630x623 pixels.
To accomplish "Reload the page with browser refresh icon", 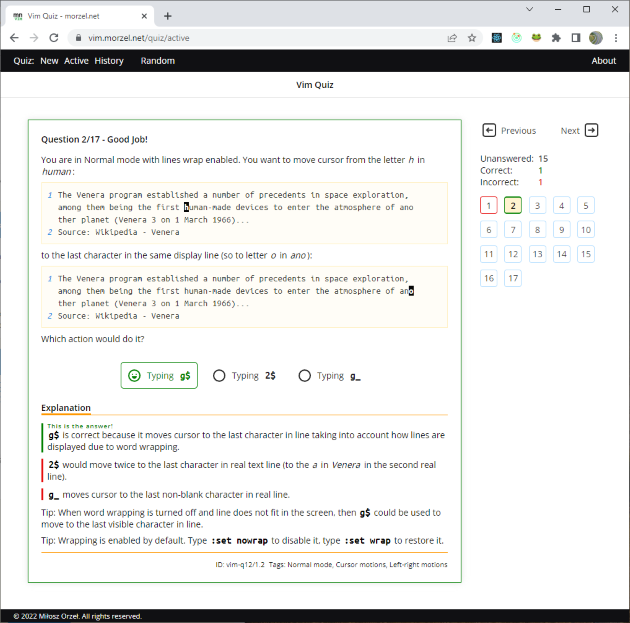I will coord(54,37).
